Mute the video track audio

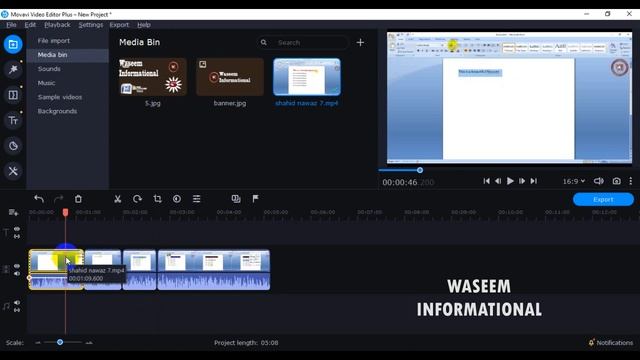[17, 273]
